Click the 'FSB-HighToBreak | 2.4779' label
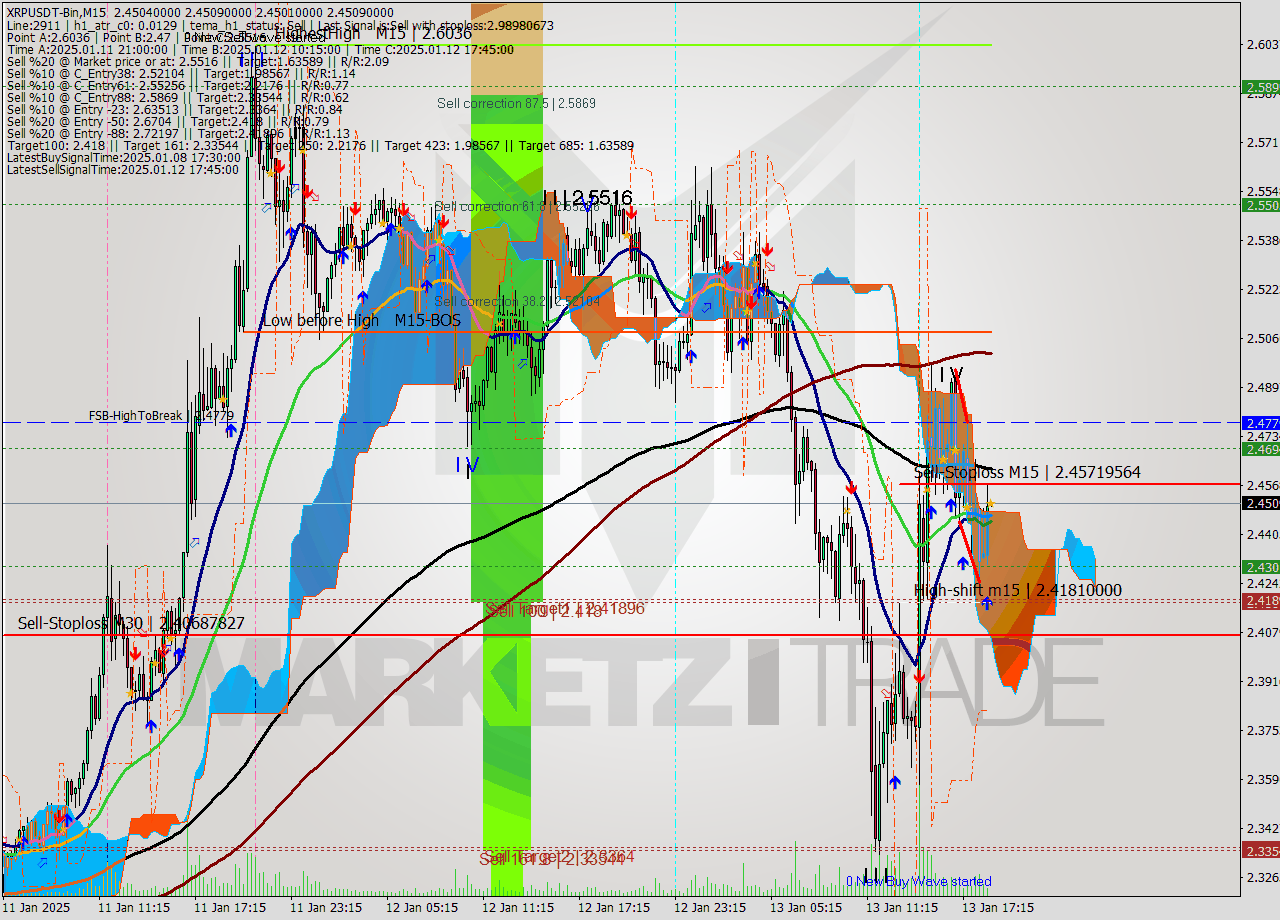Screen dimensions: 1280x920 [161, 415]
